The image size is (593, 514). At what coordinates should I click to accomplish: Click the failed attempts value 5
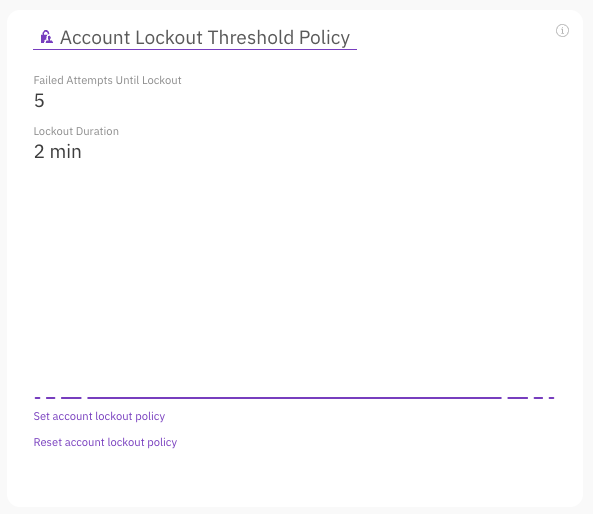point(39,101)
